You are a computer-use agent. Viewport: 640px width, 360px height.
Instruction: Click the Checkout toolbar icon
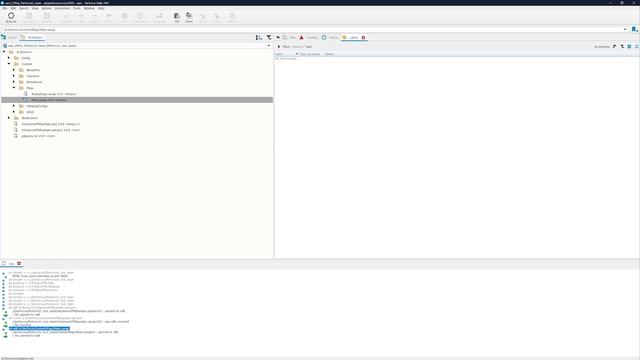(x=66, y=17)
